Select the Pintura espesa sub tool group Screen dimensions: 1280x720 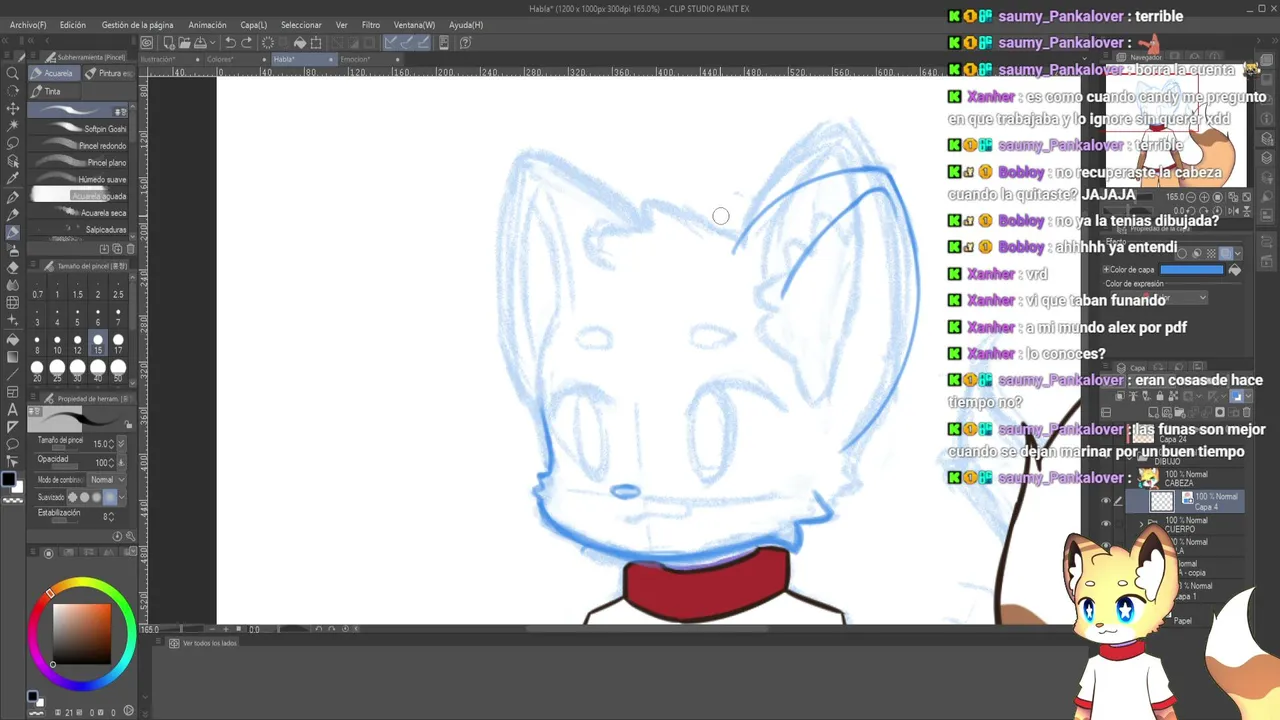coord(108,73)
